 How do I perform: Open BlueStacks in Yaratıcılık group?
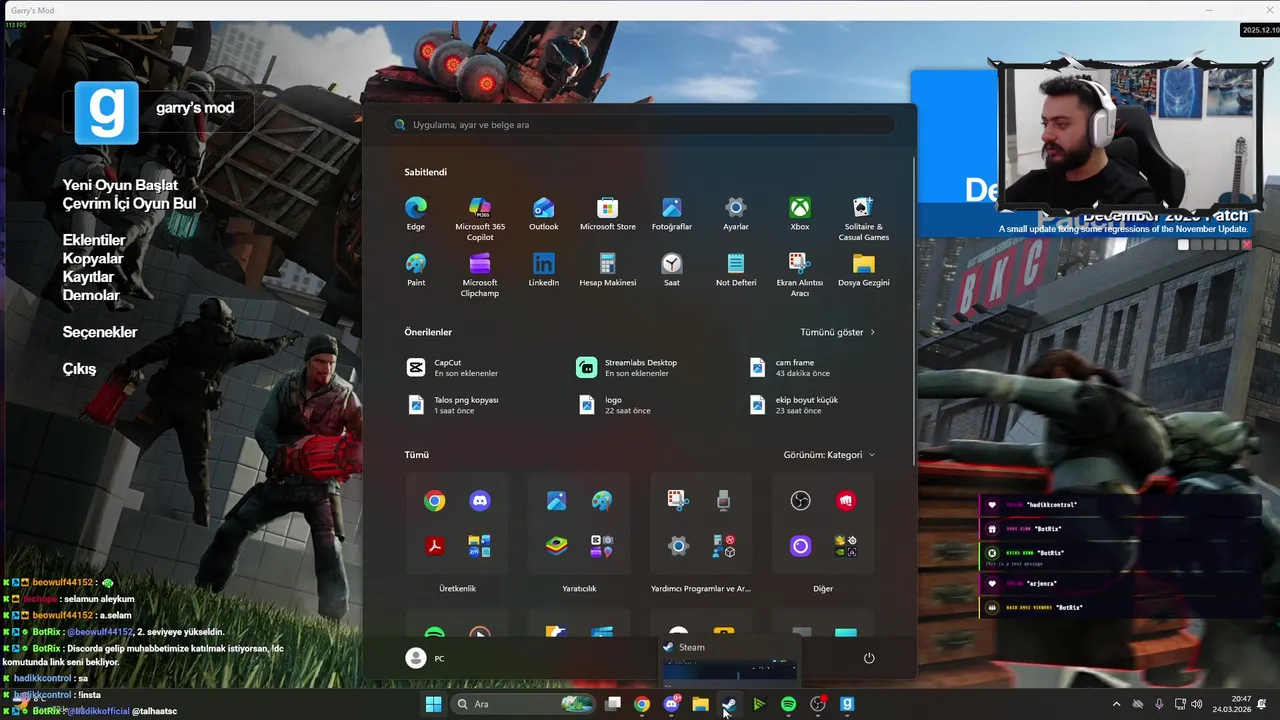[556, 546]
